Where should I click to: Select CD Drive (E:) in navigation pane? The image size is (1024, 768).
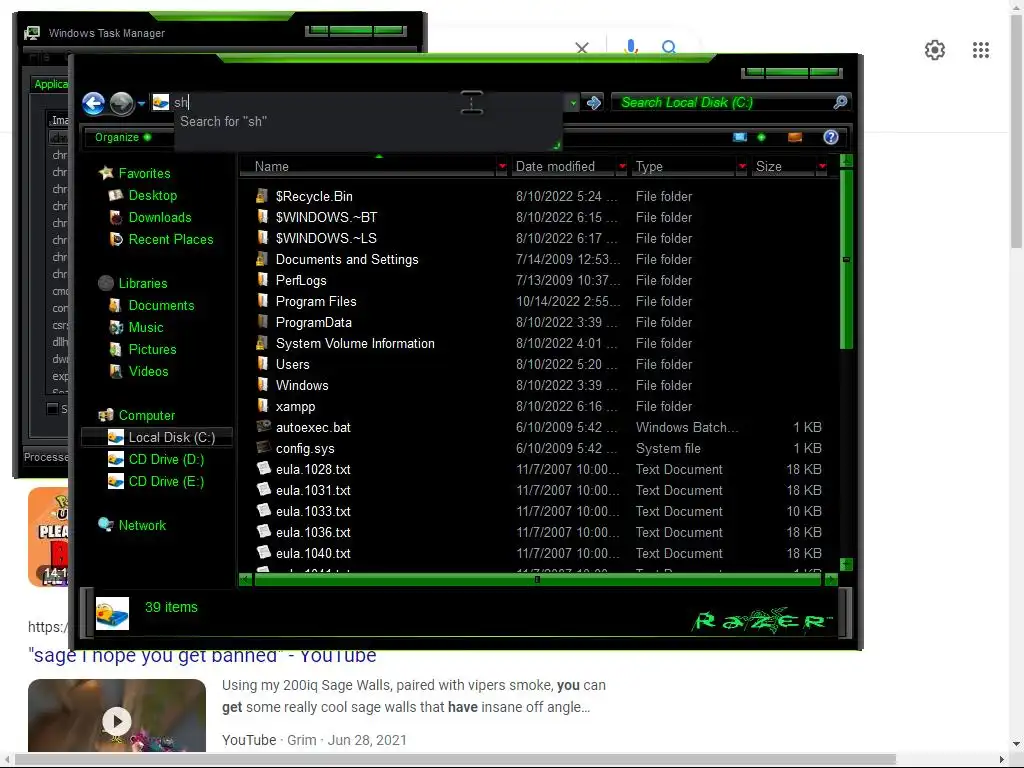pyautogui.click(x=166, y=481)
